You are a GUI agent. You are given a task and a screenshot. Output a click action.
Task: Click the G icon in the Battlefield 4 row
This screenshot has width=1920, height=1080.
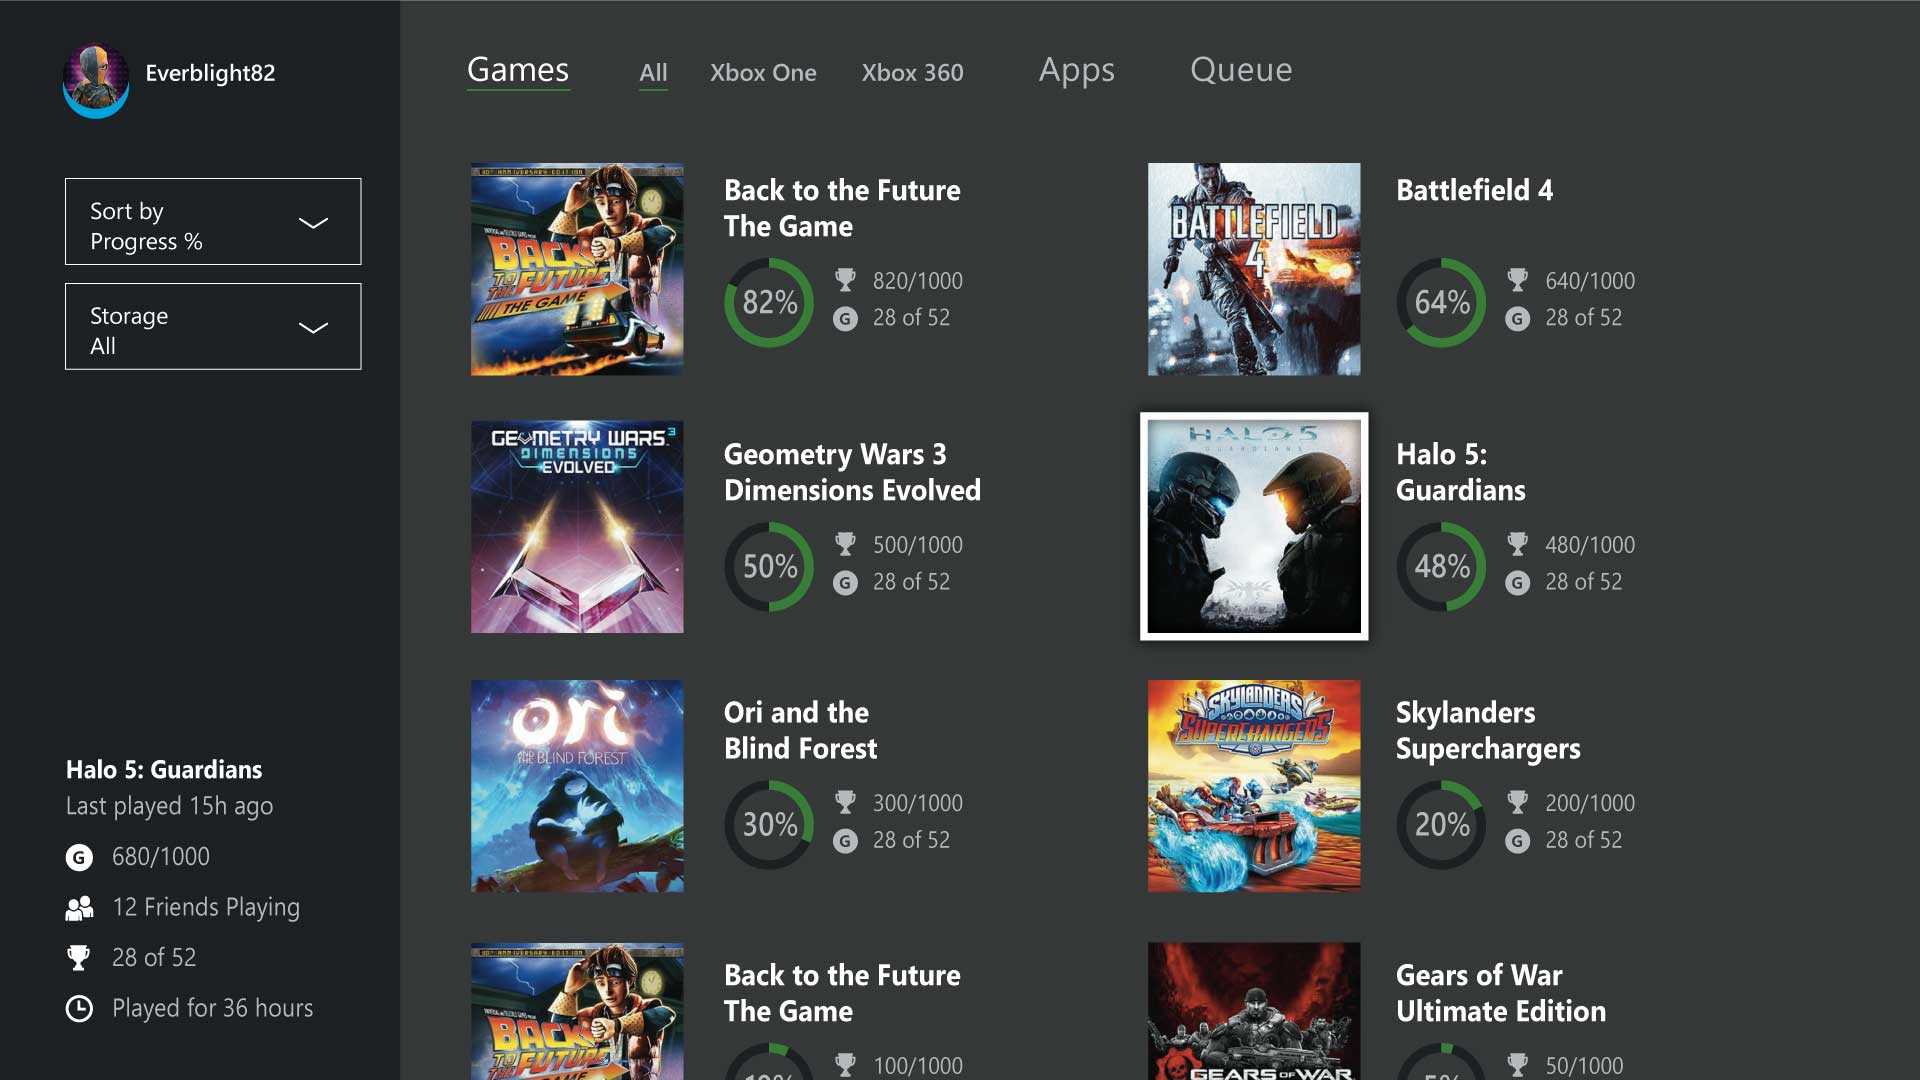pos(1517,319)
